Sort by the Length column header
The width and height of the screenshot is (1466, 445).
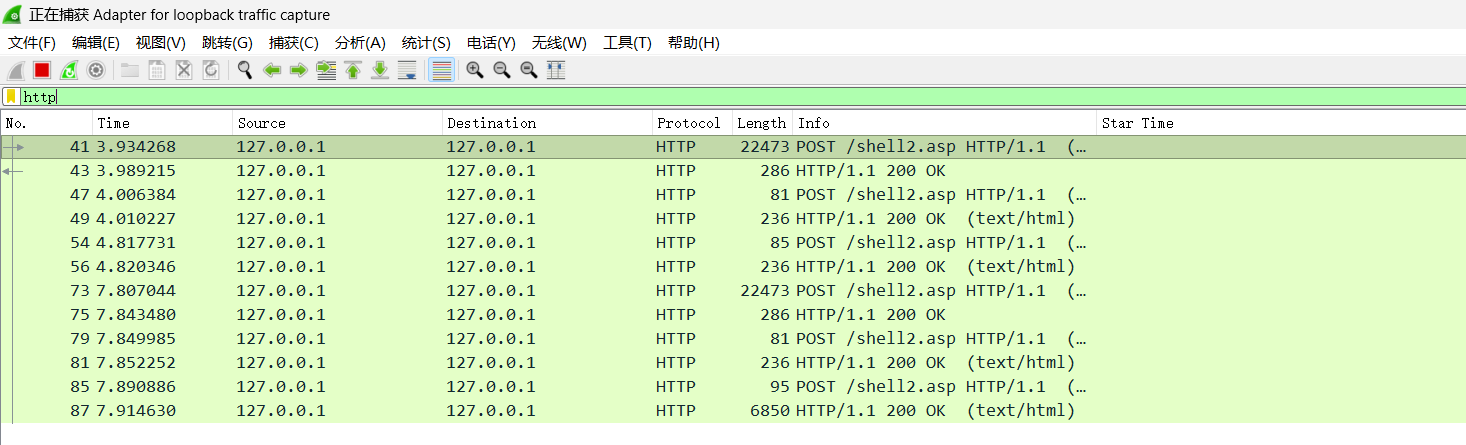[x=761, y=123]
